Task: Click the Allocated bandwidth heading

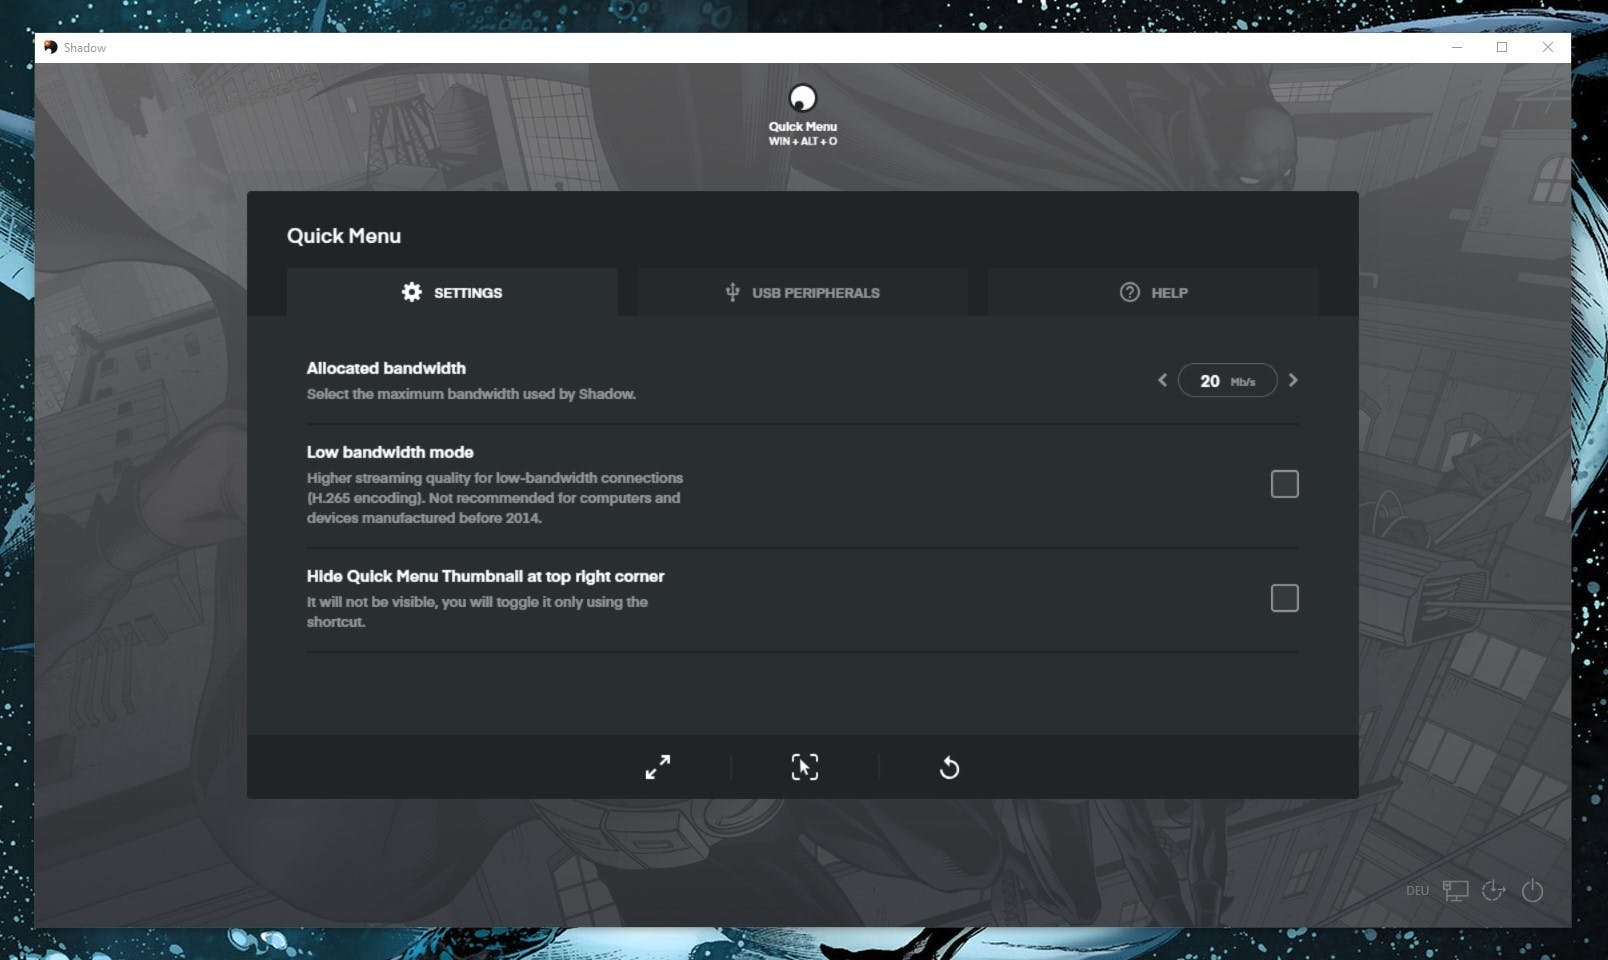Action: tap(386, 368)
